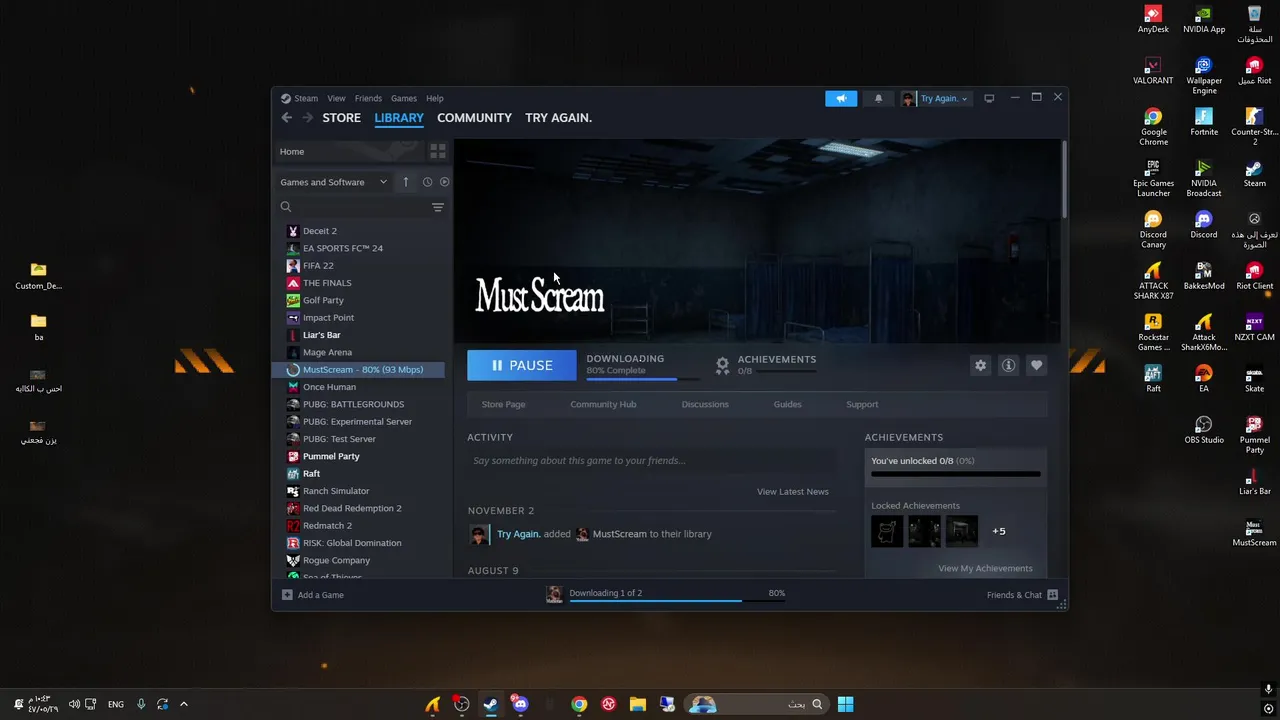Open BakkesMod desktop shortcut
This screenshot has width=1280, height=720.
[1204, 276]
